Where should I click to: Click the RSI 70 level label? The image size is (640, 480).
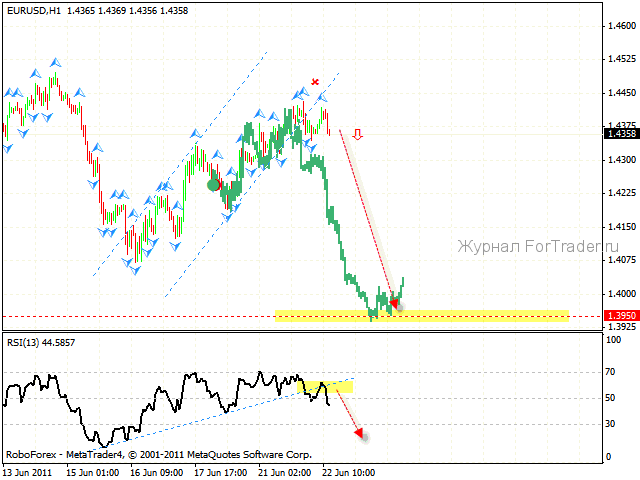coord(610,372)
